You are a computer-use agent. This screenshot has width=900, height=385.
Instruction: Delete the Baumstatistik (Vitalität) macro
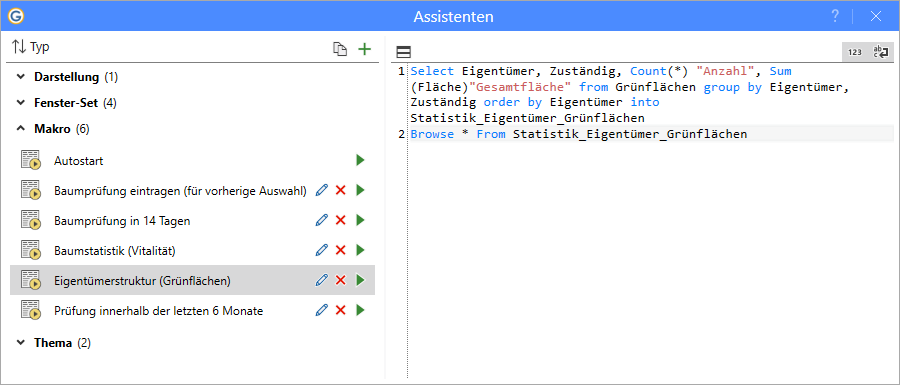pos(340,250)
